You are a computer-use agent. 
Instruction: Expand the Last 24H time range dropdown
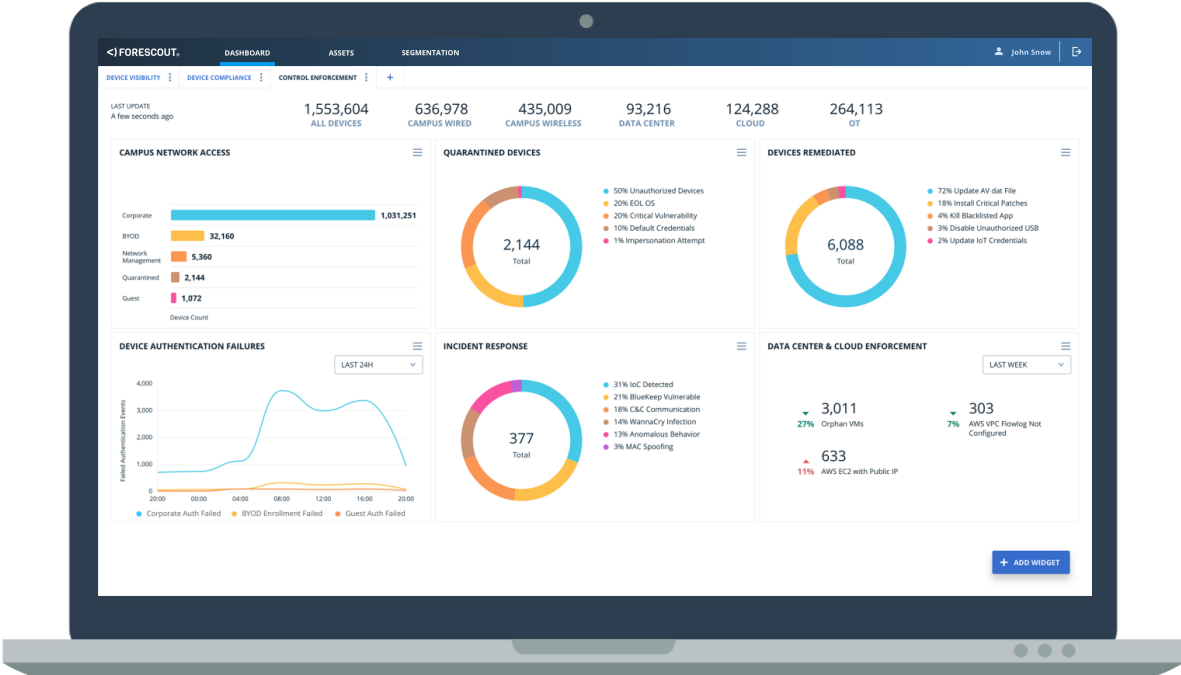pyautogui.click(x=378, y=365)
